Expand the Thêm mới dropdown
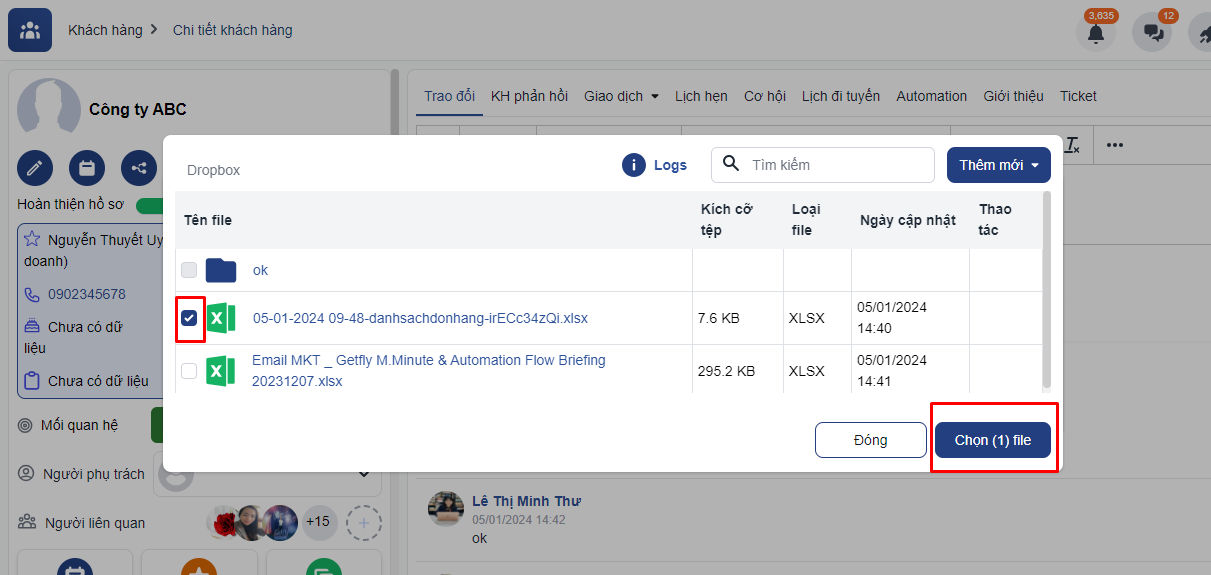Screen dimensions: 1211x575 pyautogui.click(x=998, y=165)
